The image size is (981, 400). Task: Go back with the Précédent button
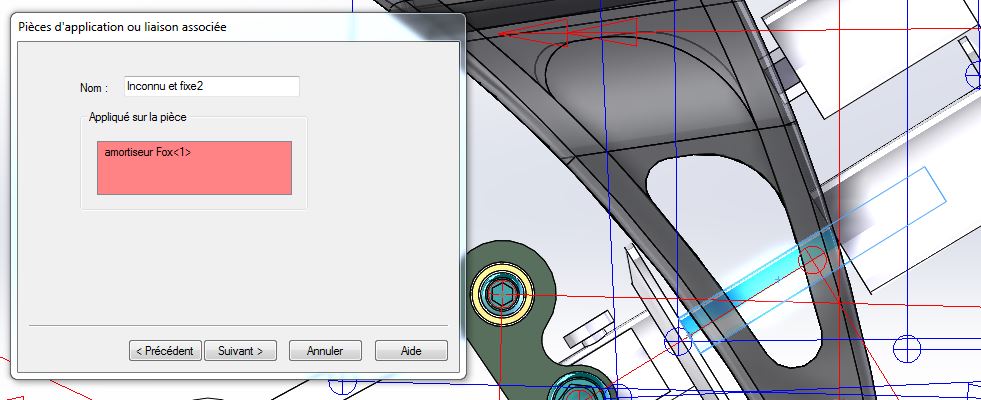click(165, 351)
